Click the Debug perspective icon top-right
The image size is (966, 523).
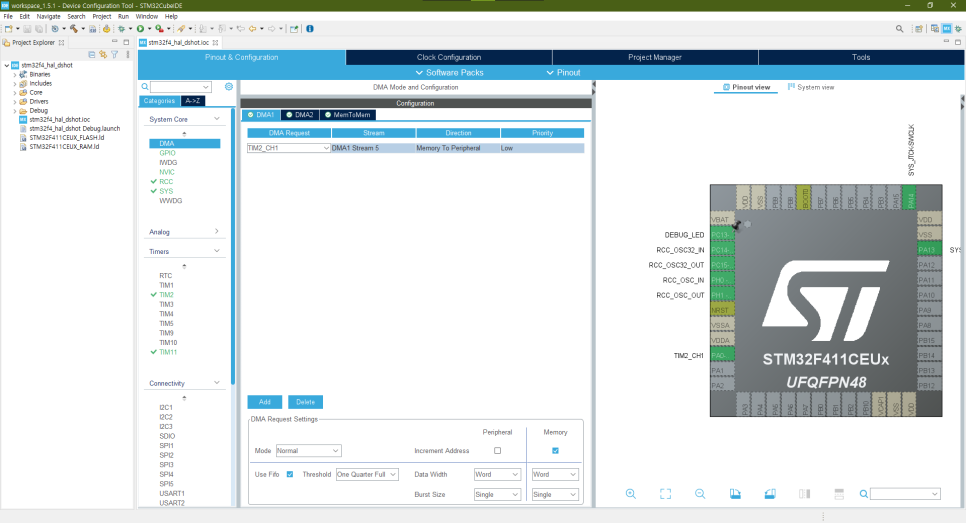click(958, 28)
